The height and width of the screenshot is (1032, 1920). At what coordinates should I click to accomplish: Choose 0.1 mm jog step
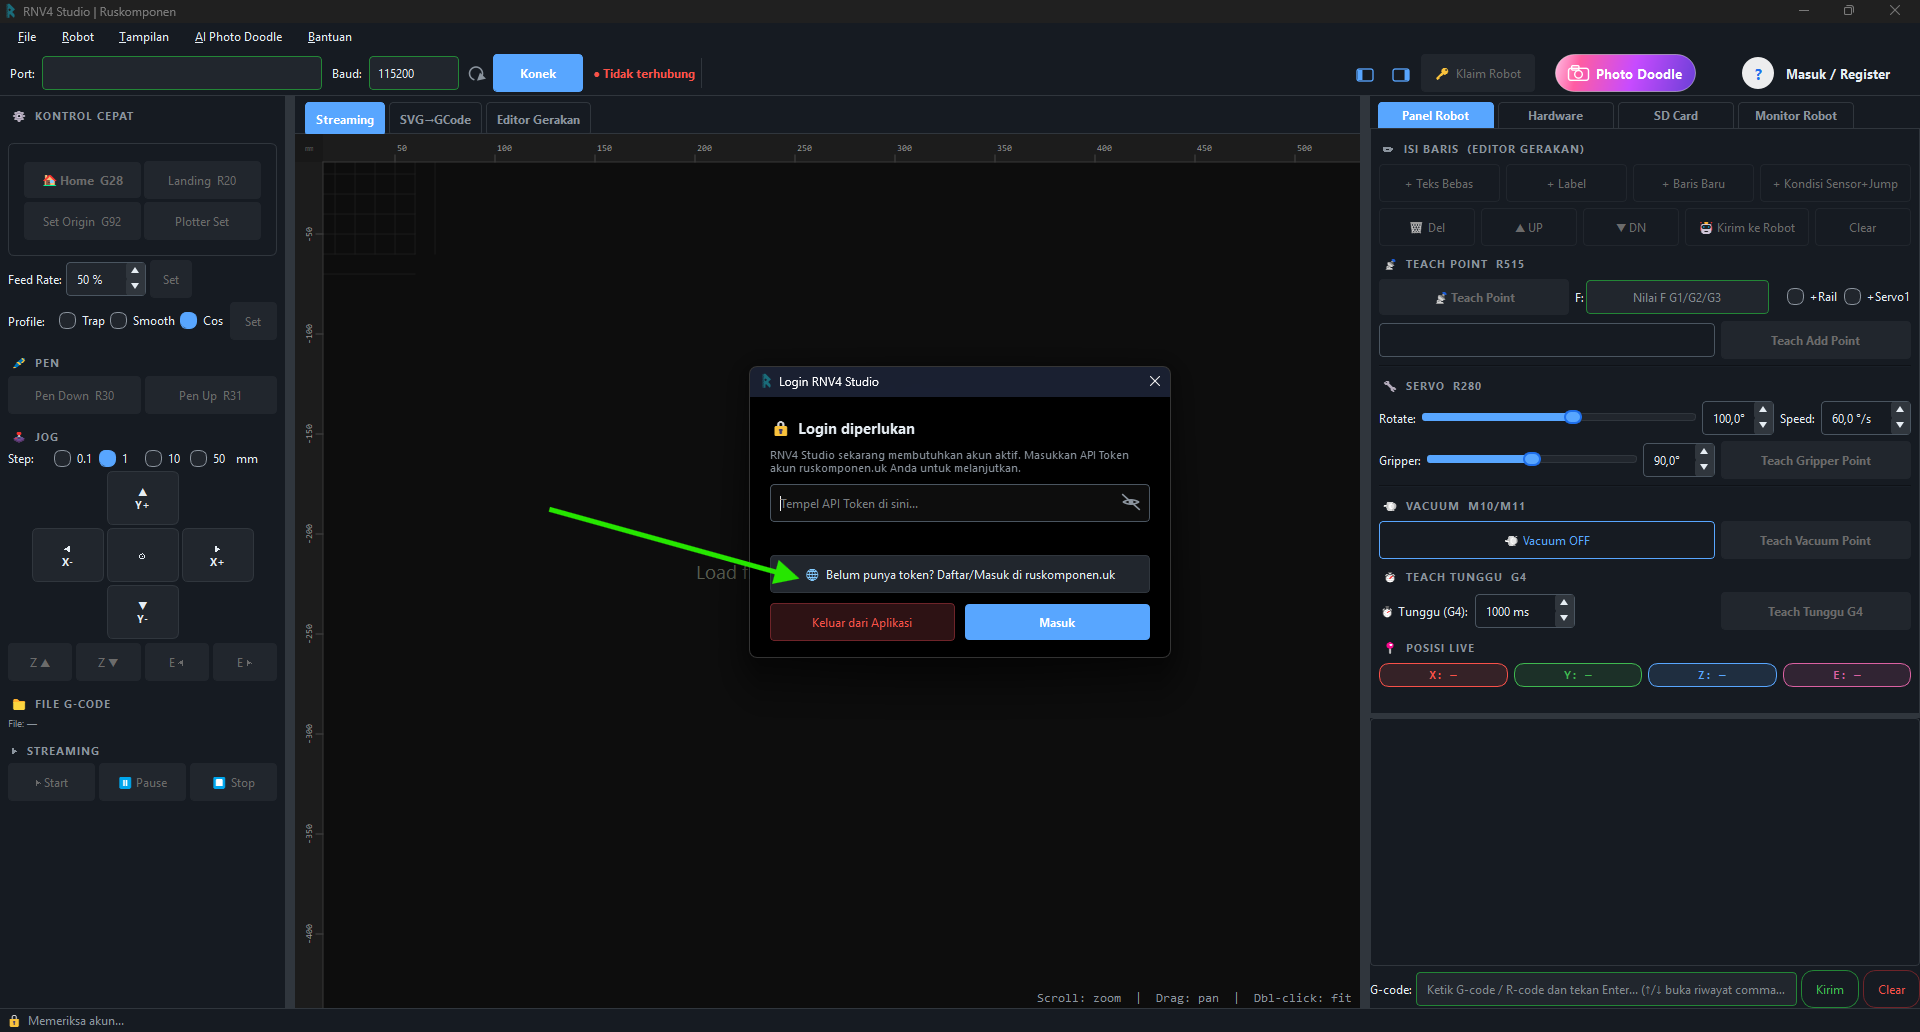[63, 459]
